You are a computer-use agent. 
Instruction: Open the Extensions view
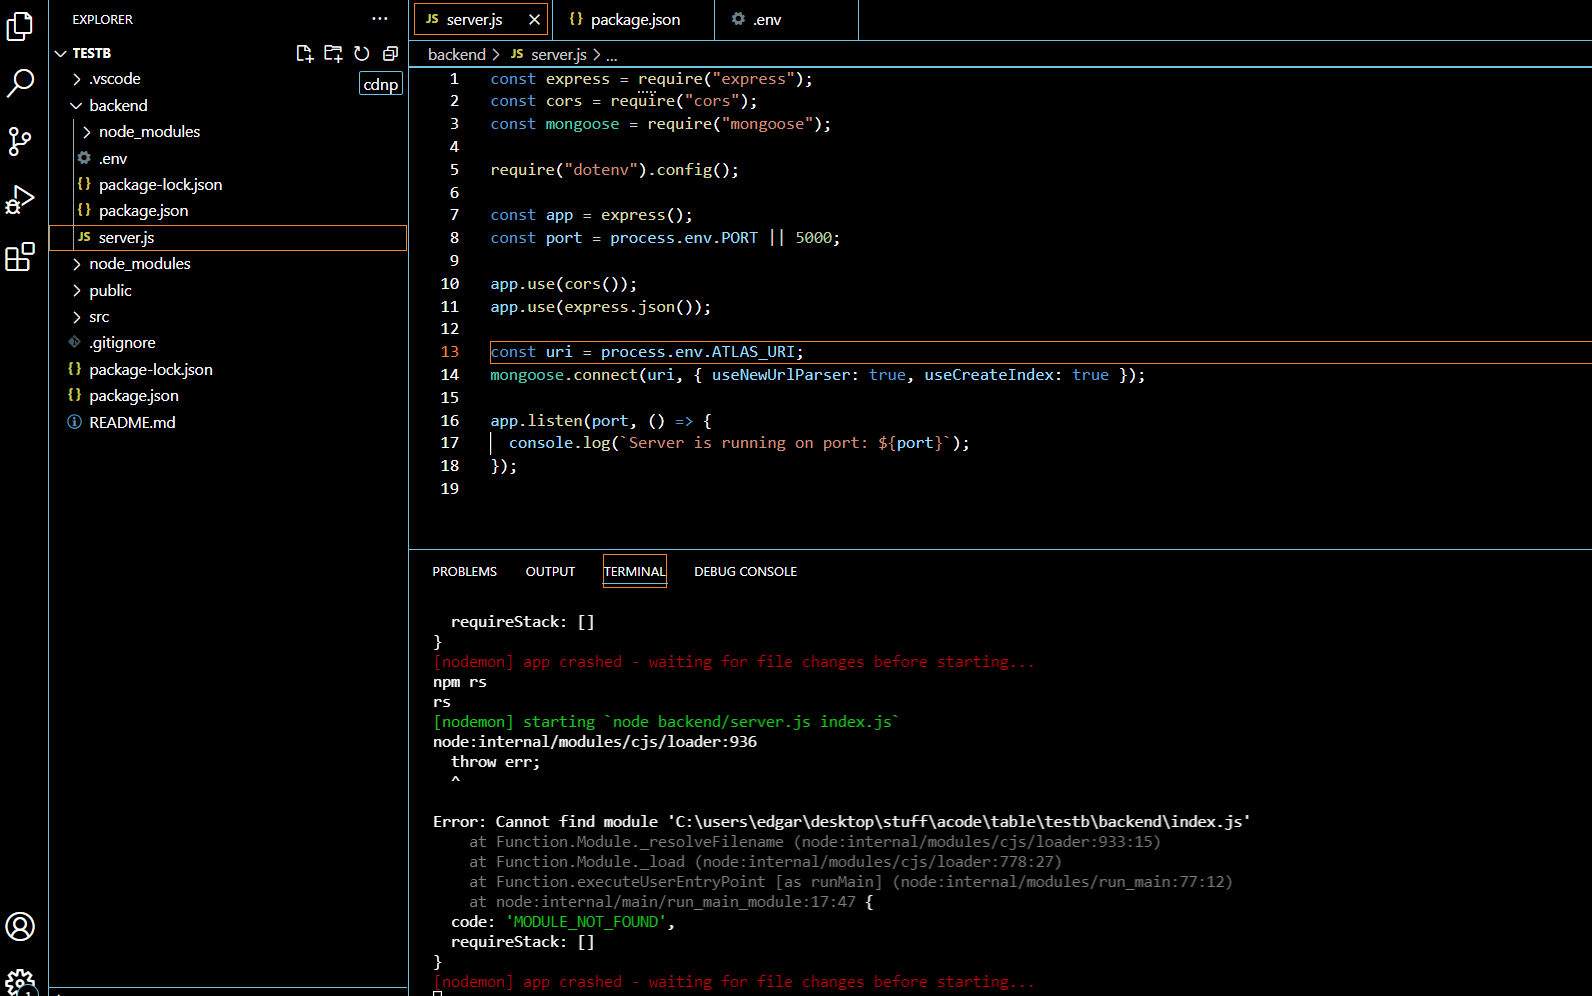click(x=20, y=258)
